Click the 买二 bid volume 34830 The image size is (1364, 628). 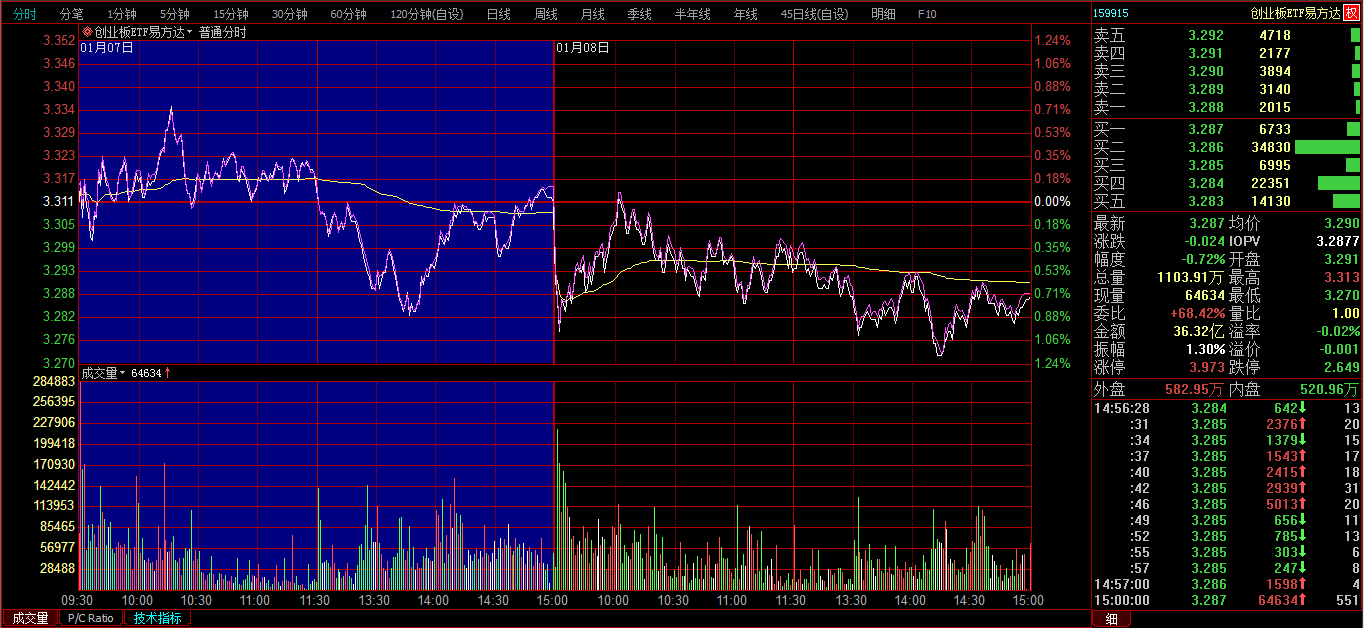pyautogui.click(x=1271, y=147)
